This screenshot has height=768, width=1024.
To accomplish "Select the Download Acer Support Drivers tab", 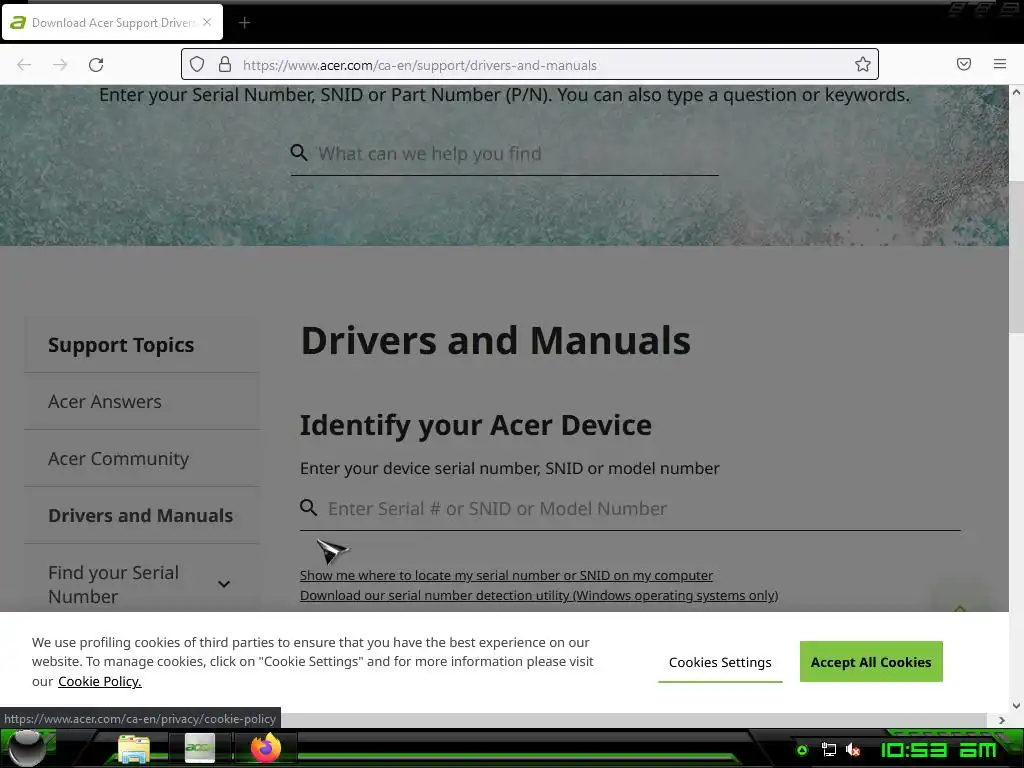I will point(112,22).
